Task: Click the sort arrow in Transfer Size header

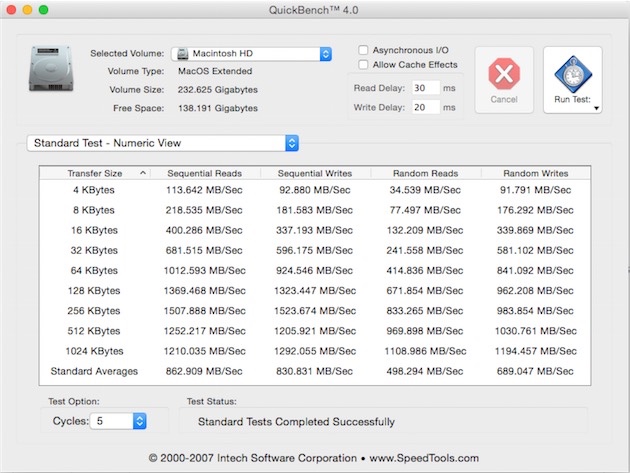Action: 143,173
